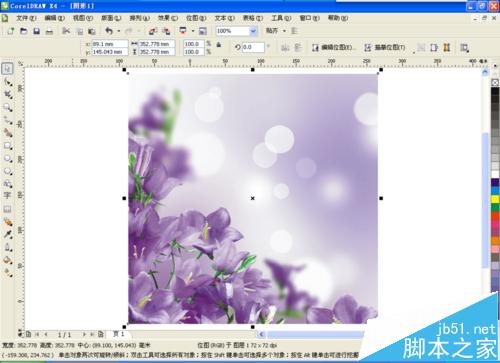This screenshot has height=363, width=500.
Task: Select the Text tool (字)
Action: pos(7,196)
